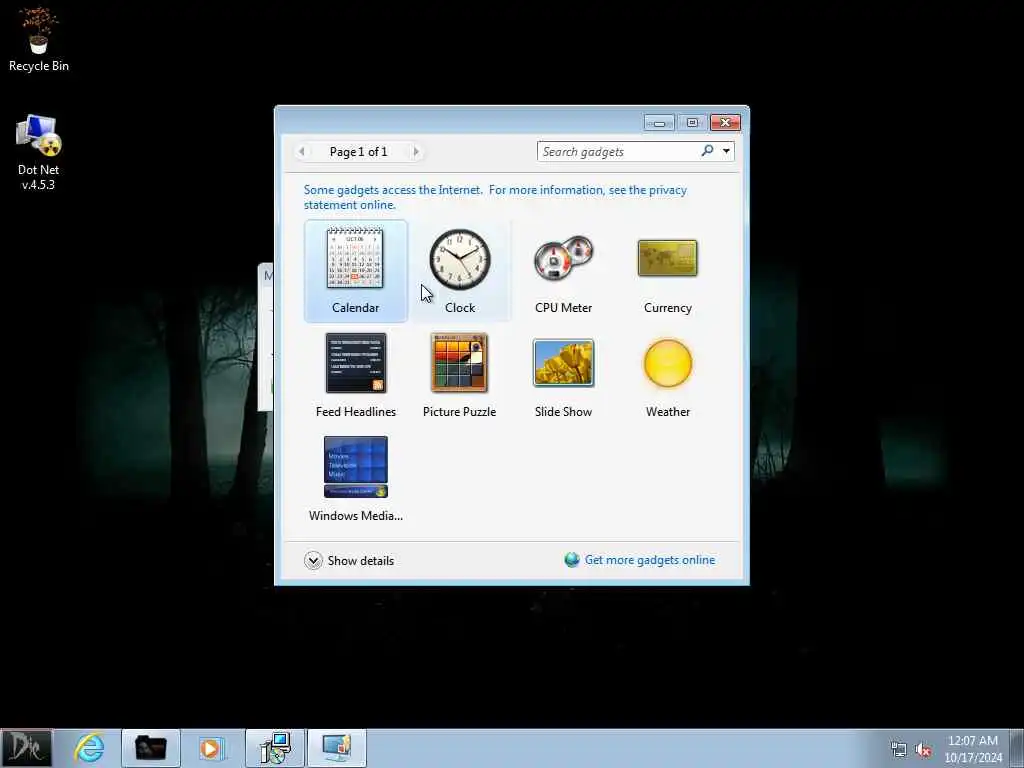1024x768 pixels.
Task: Click the Page 1 of 1 text
Action: click(x=359, y=152)
